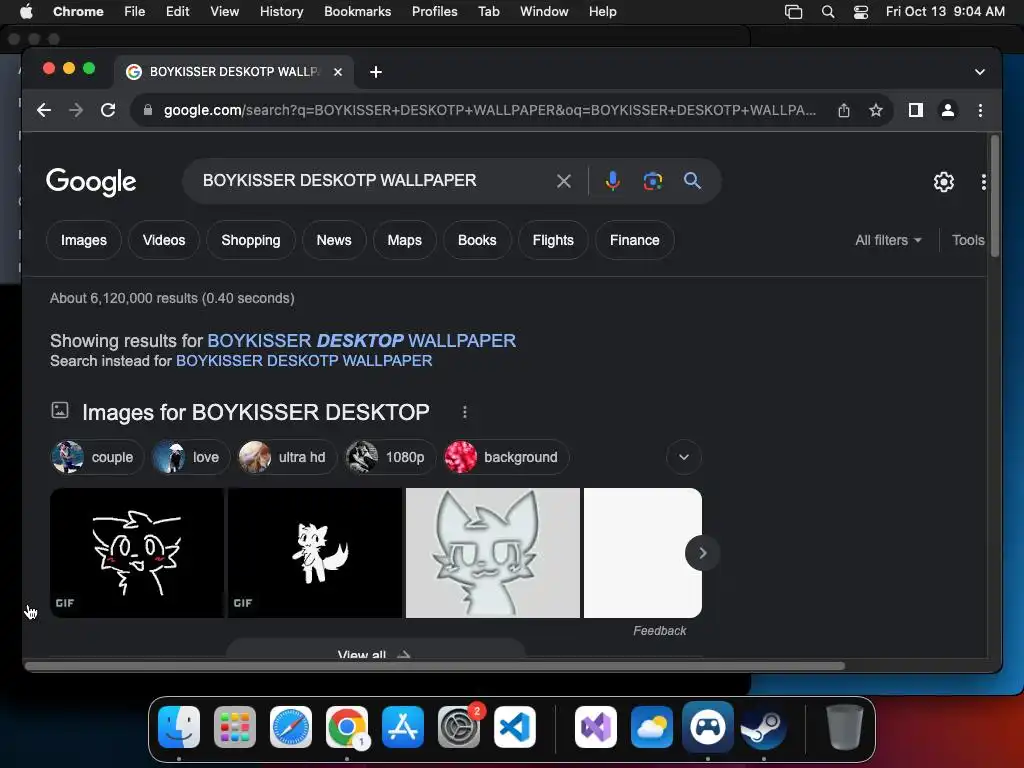Submit search with magnifier icon
The image size is (1024, 768).
click(692, 181)
